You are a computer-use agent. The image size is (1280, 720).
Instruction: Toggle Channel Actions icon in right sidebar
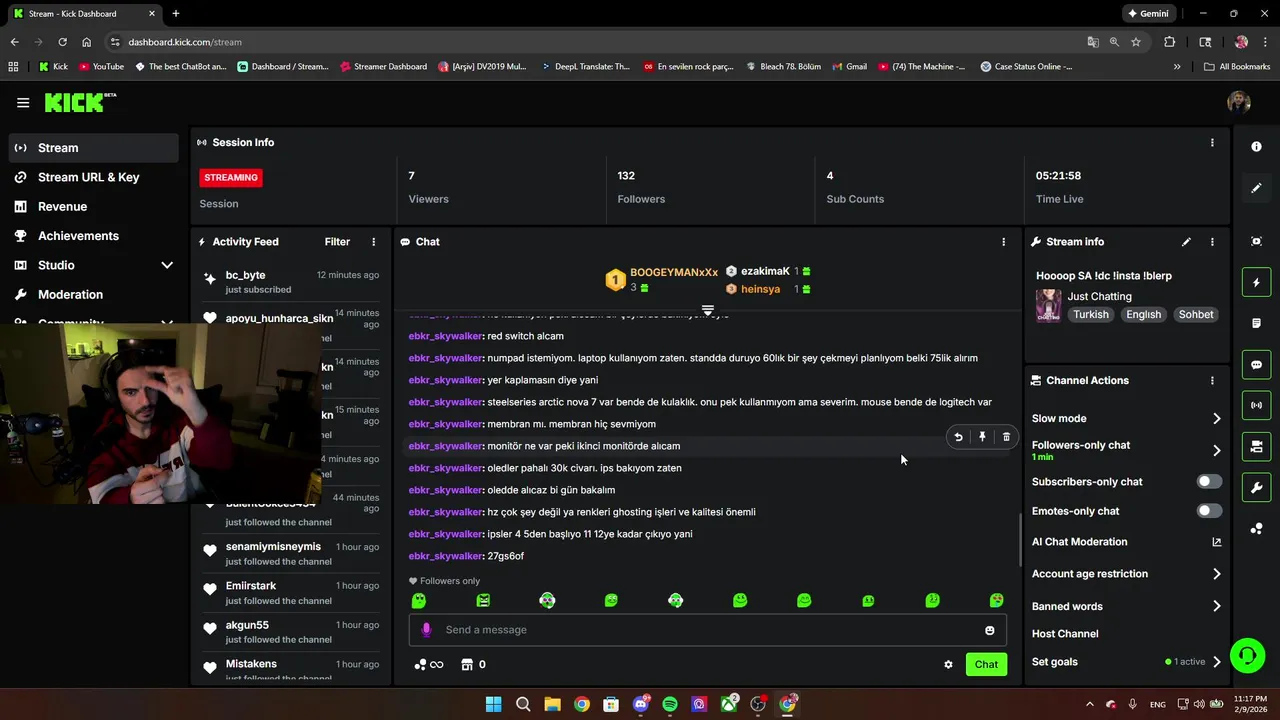[x=1257, y=446]
